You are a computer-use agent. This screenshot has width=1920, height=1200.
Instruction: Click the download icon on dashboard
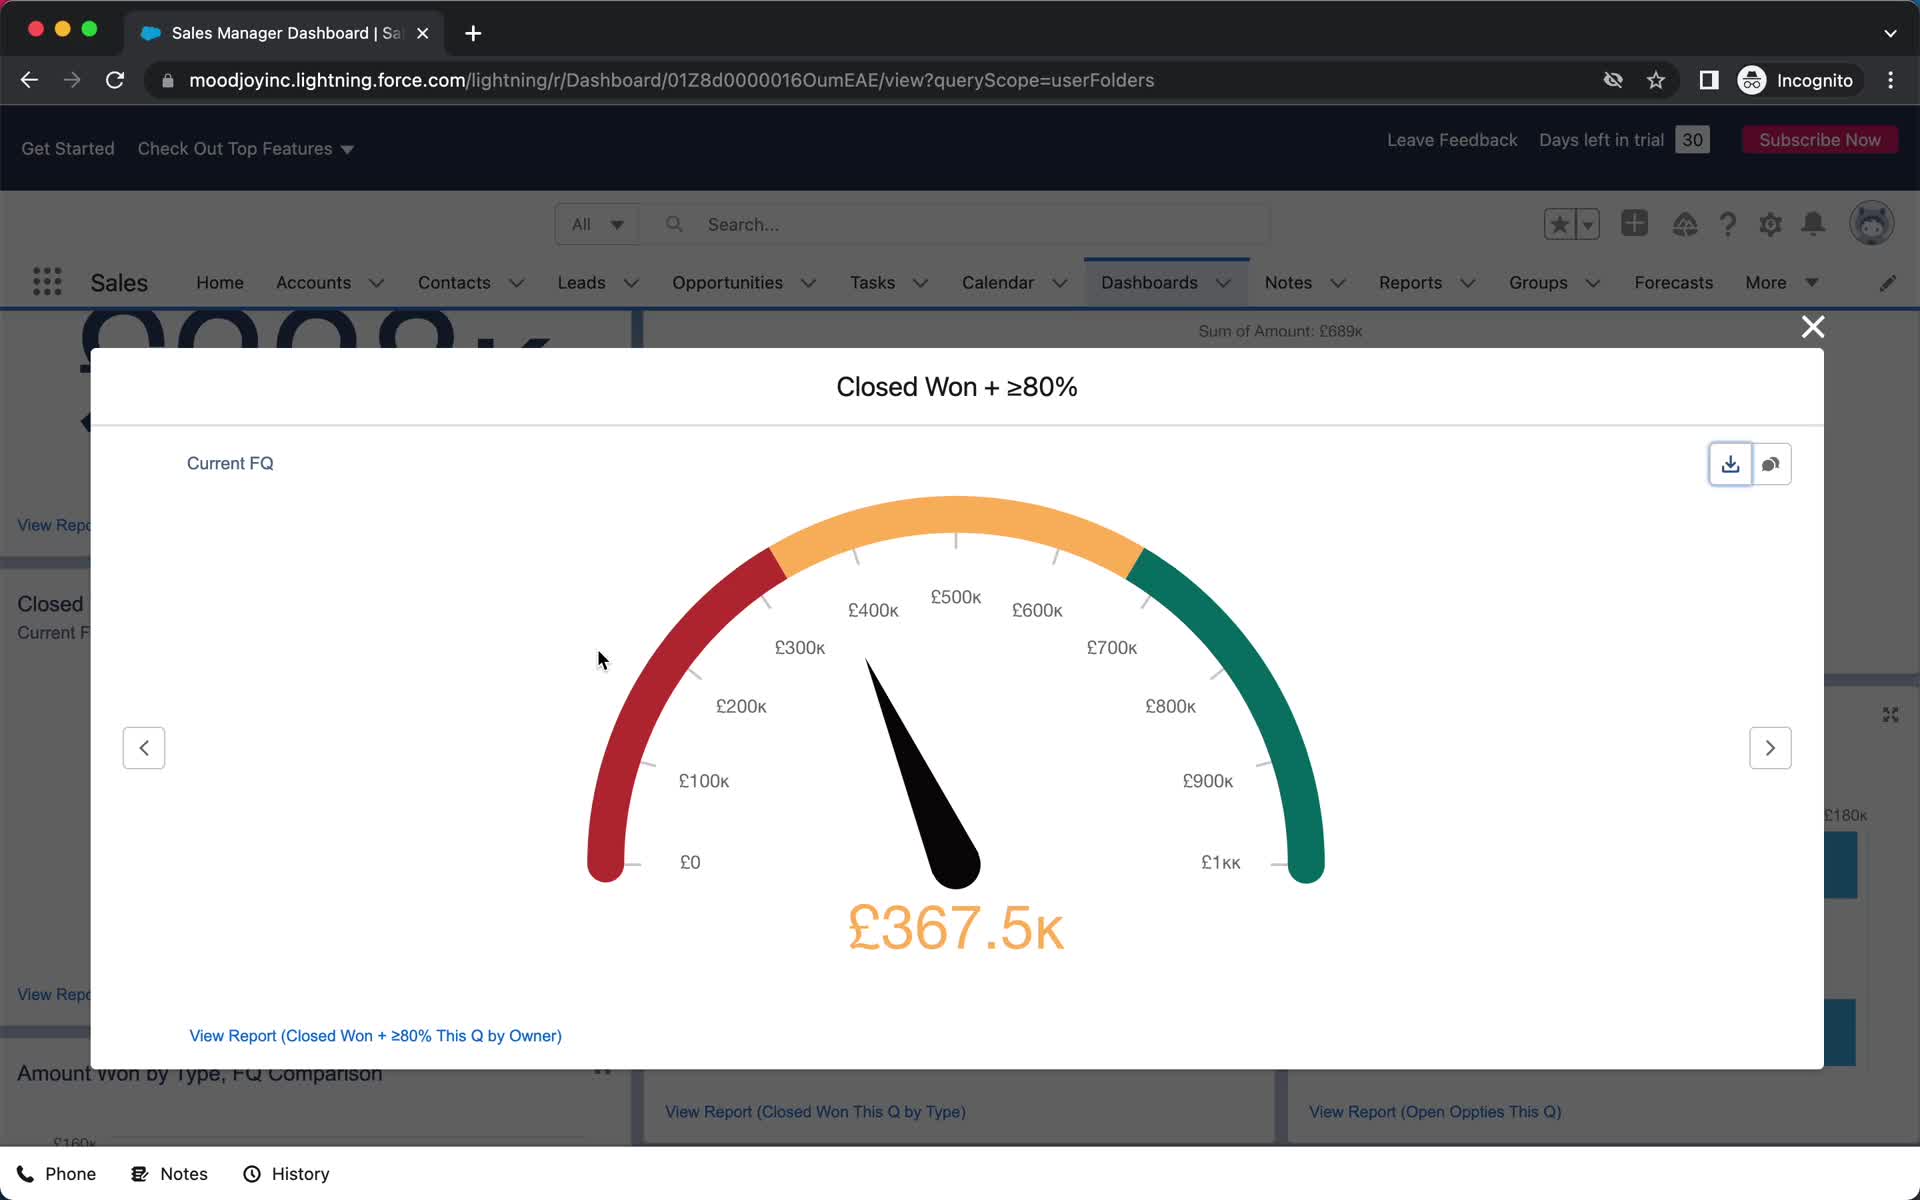coord(1729,462)
